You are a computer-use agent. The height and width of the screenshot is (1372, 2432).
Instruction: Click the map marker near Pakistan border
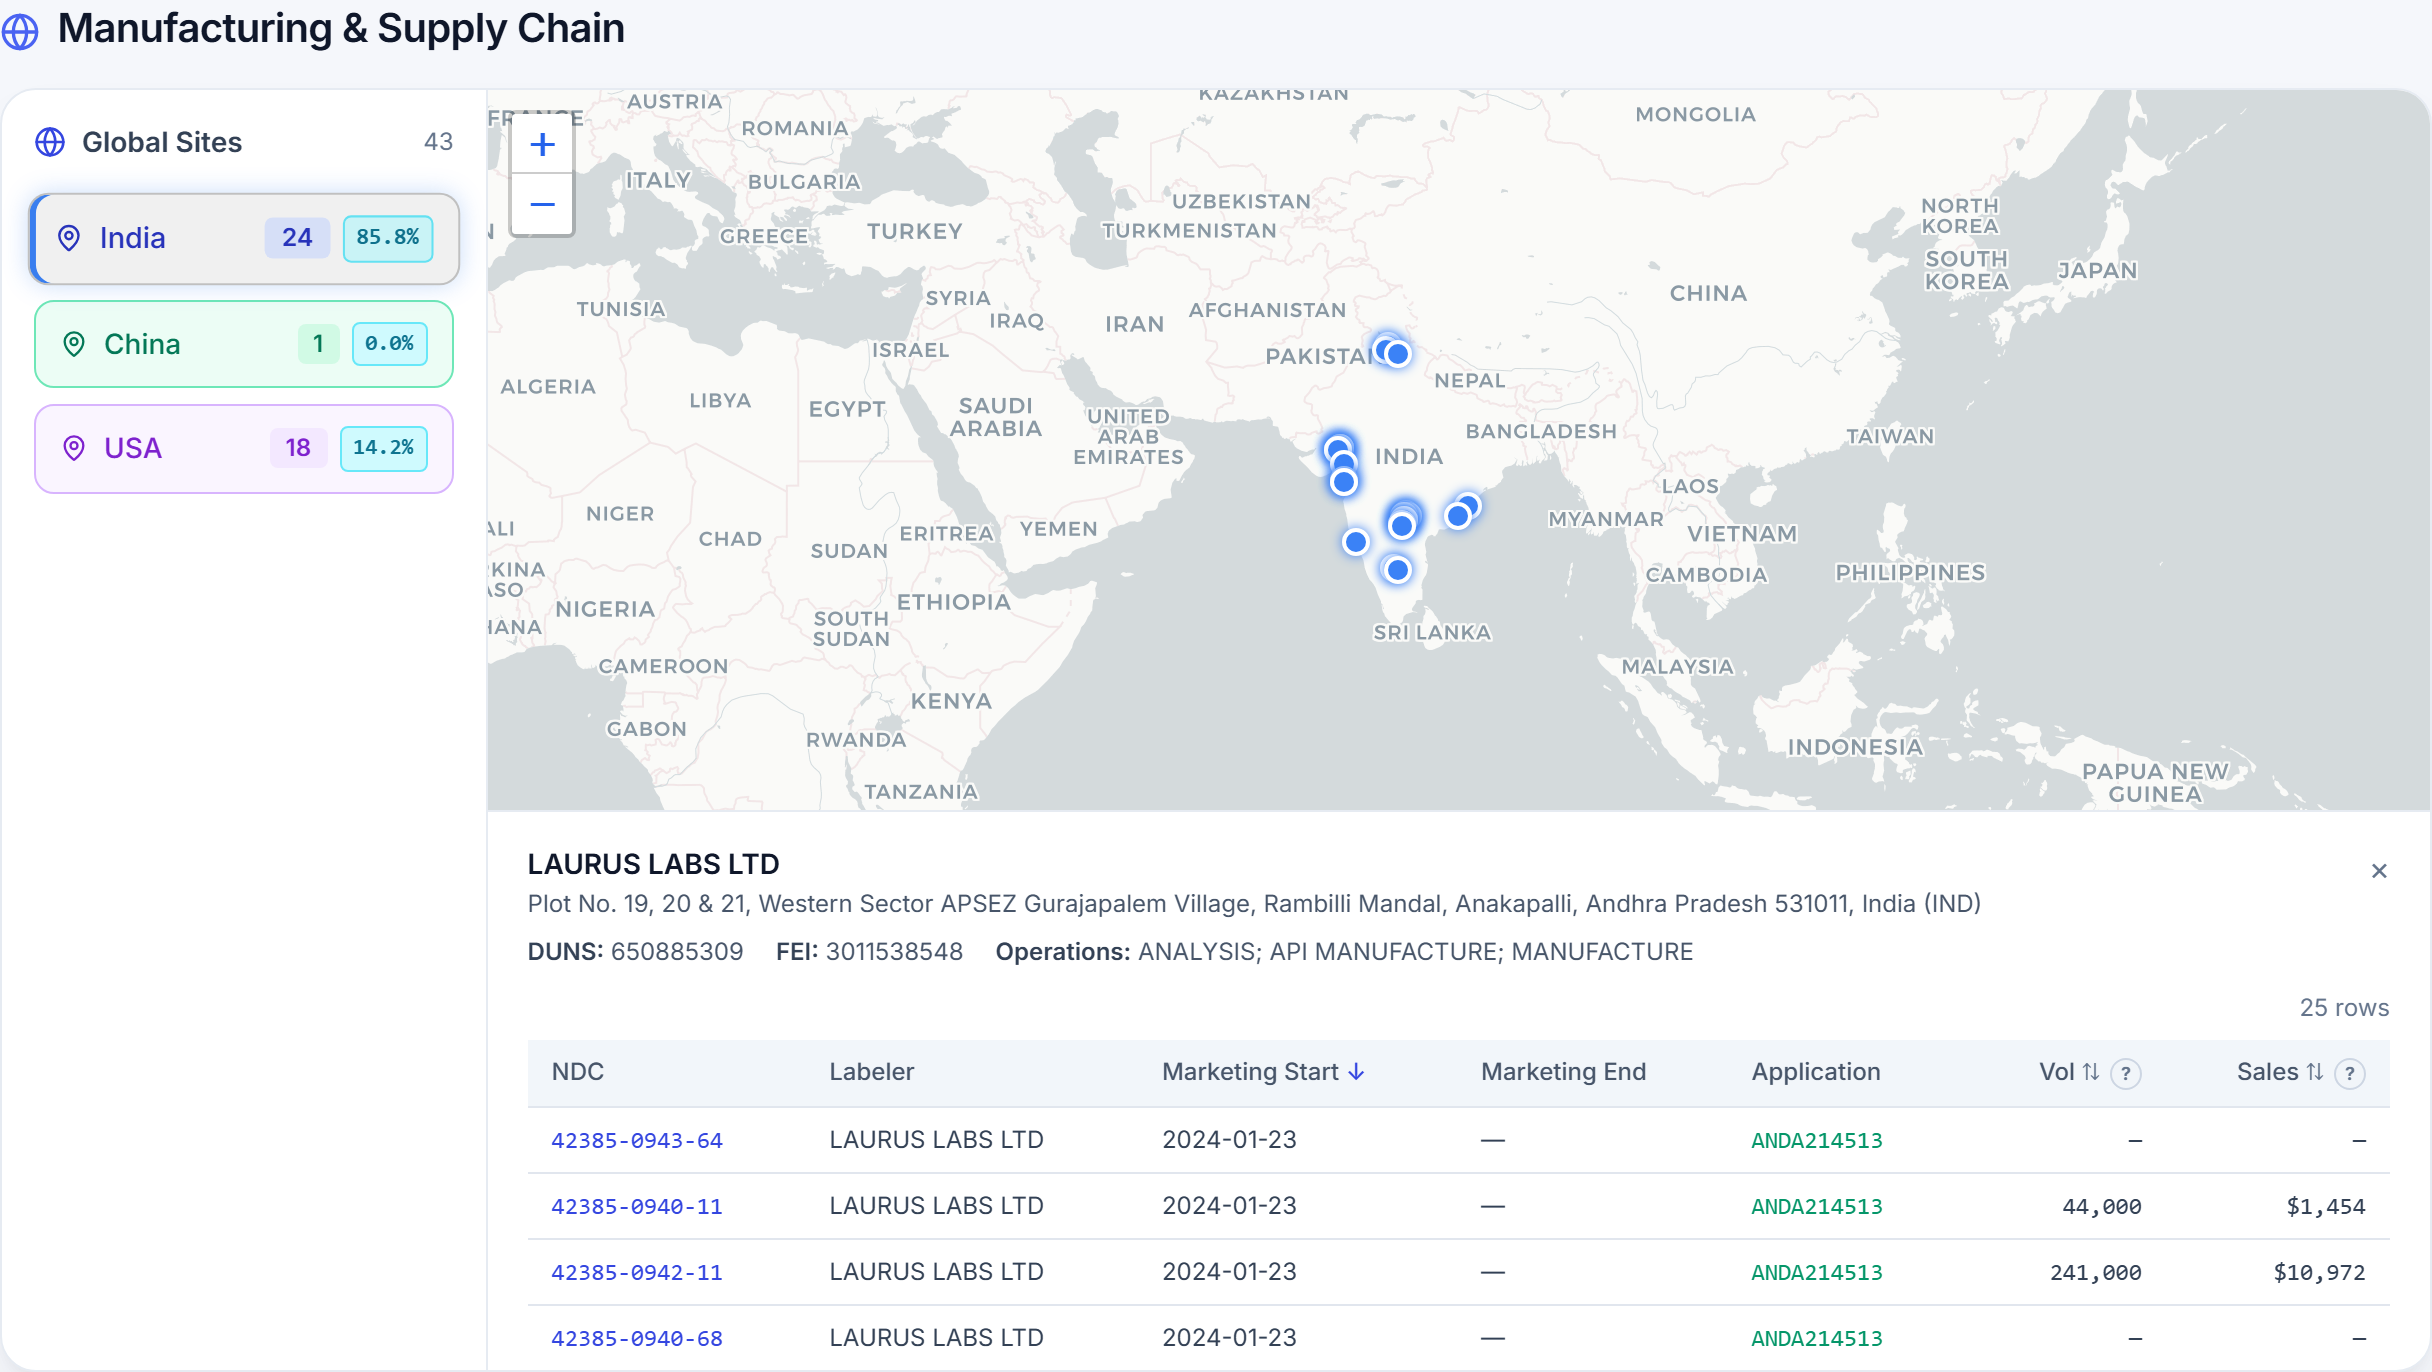1398,354
